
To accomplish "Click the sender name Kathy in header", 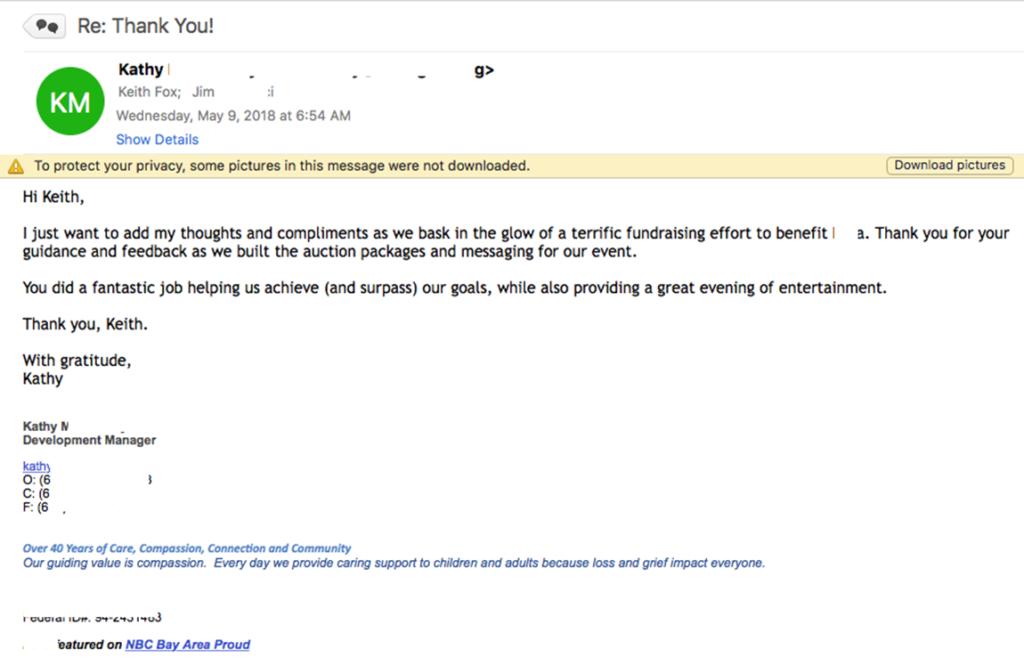I will click(x=141, y=70).
